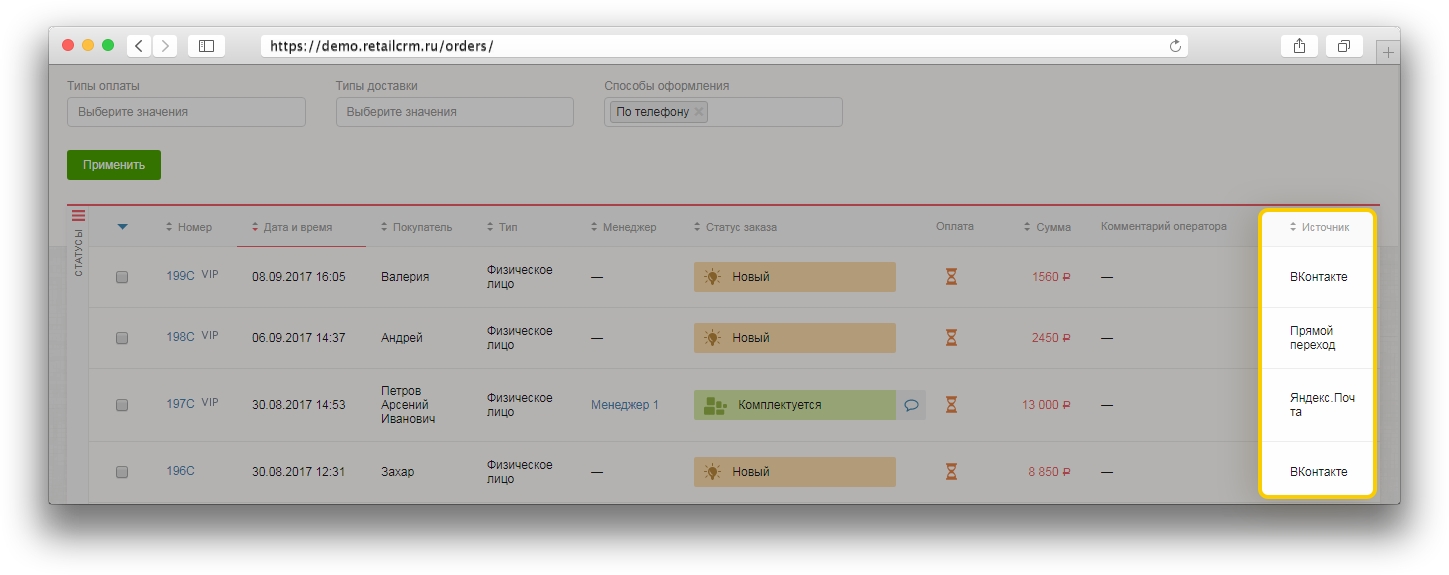Screen dimensions: 1449x575
Task: Click the hourglass payment icon for order 196C
Action: tap(951, 472)
